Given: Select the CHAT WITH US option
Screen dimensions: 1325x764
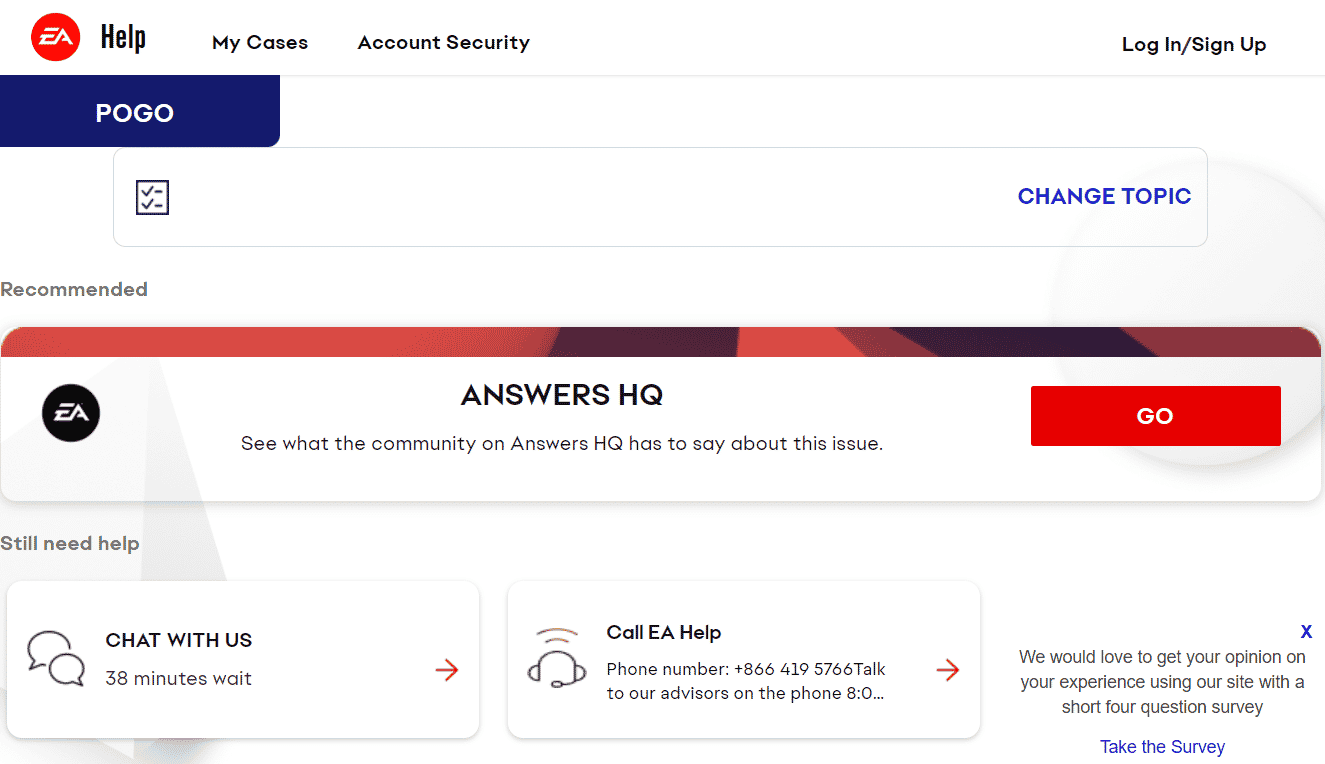Looking at the screenshot, I should coord(243,659).
